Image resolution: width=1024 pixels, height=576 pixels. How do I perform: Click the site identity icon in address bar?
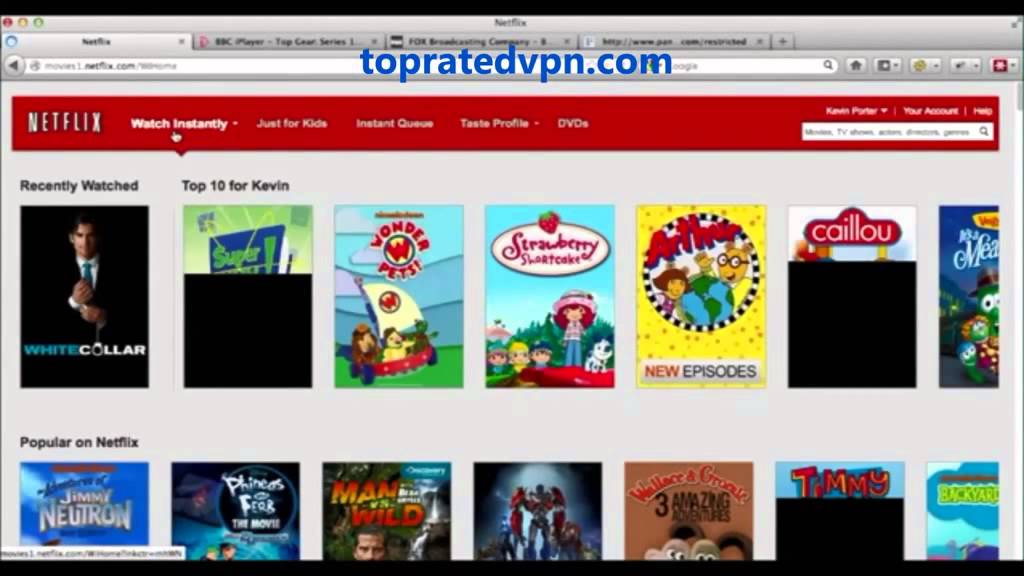(x=35, y=66)
